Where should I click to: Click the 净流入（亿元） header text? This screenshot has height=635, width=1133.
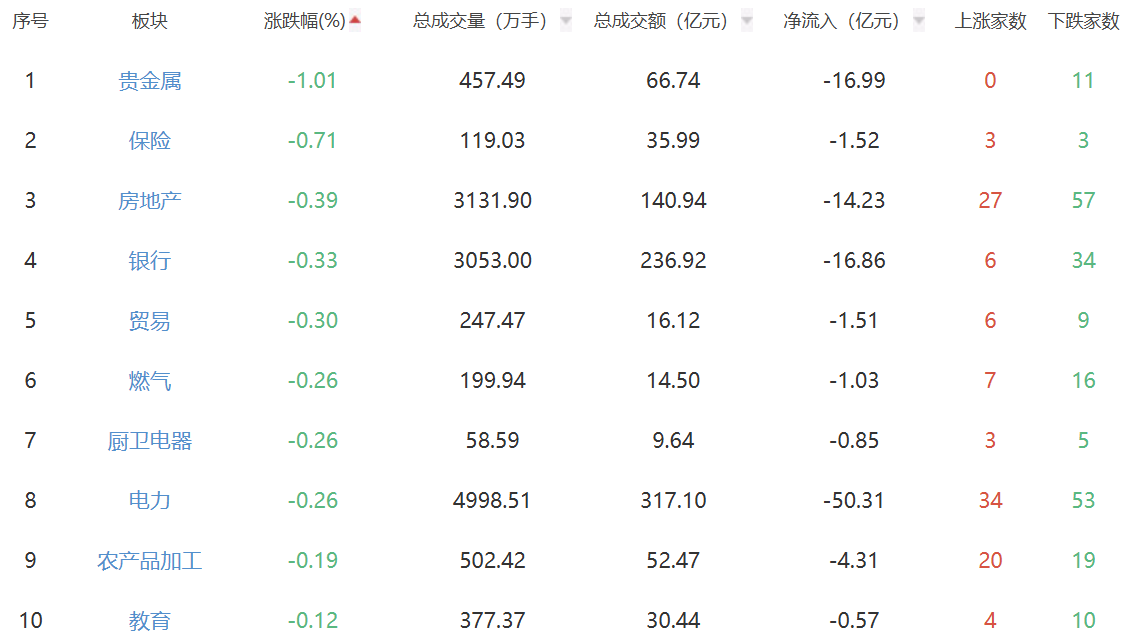[x=841, y=21]
